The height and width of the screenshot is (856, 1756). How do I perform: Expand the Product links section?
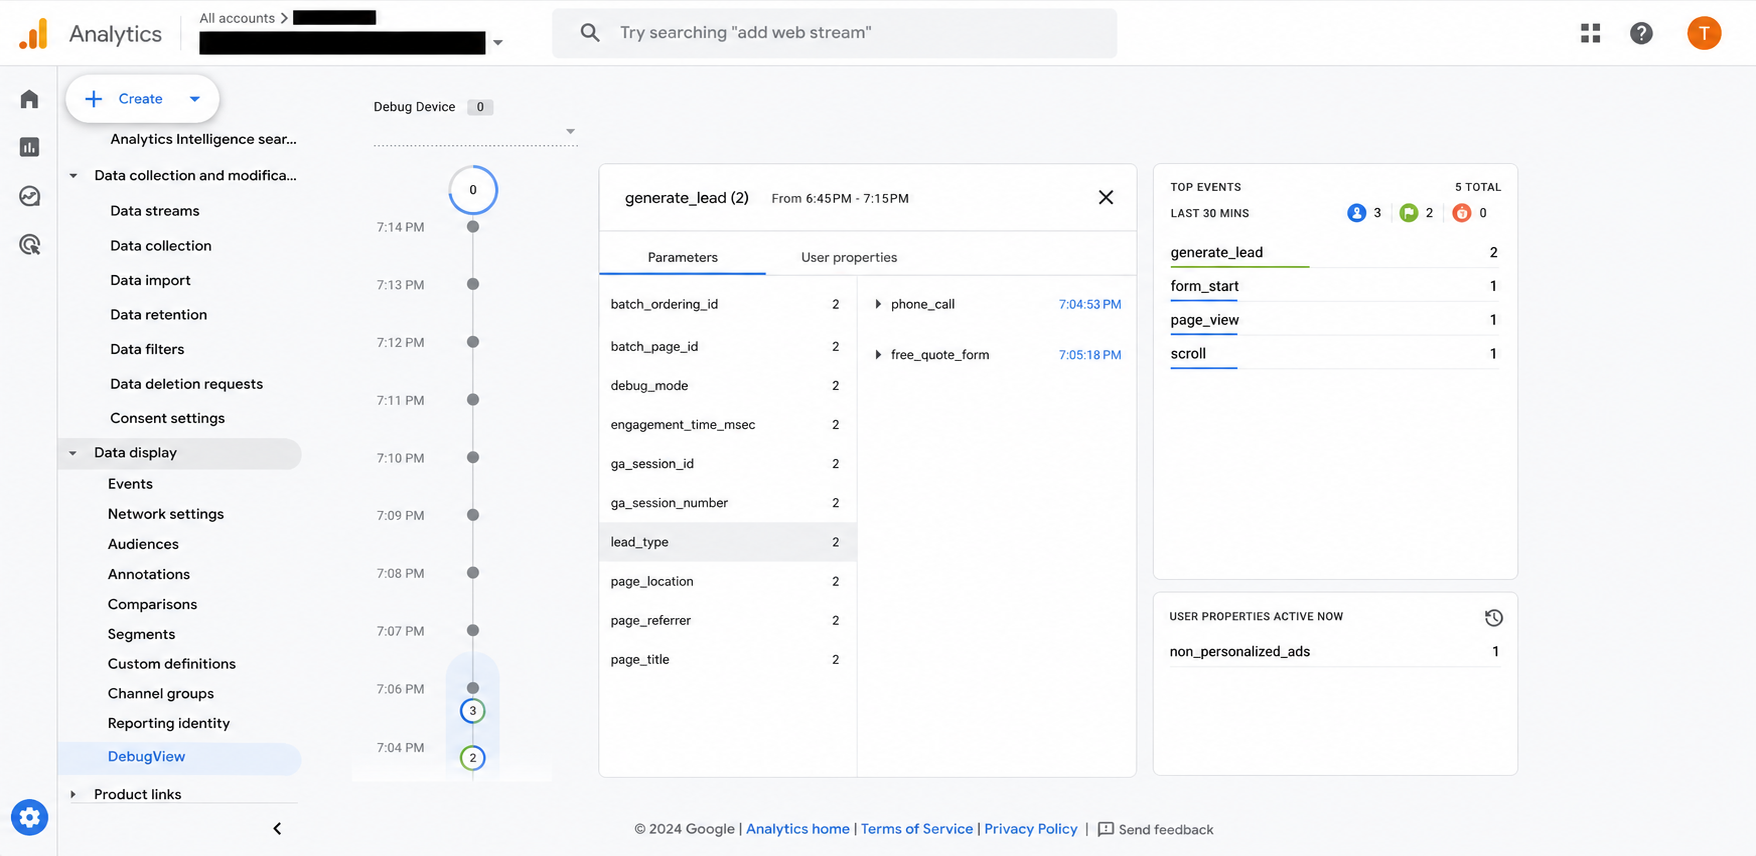(73, 794)
